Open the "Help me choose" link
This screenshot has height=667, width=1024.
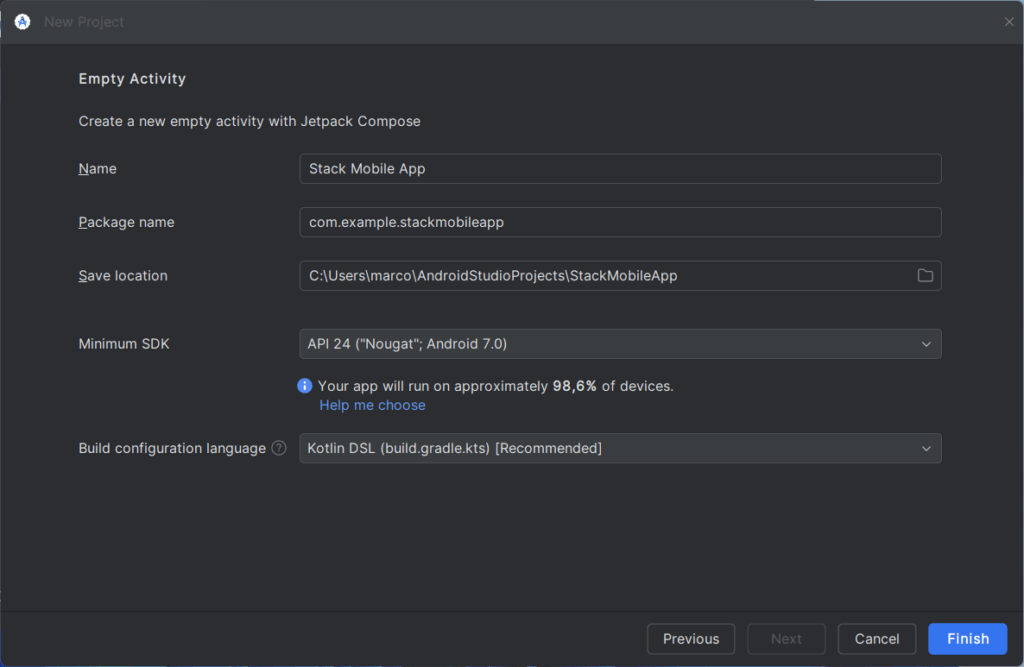(372, 405)
